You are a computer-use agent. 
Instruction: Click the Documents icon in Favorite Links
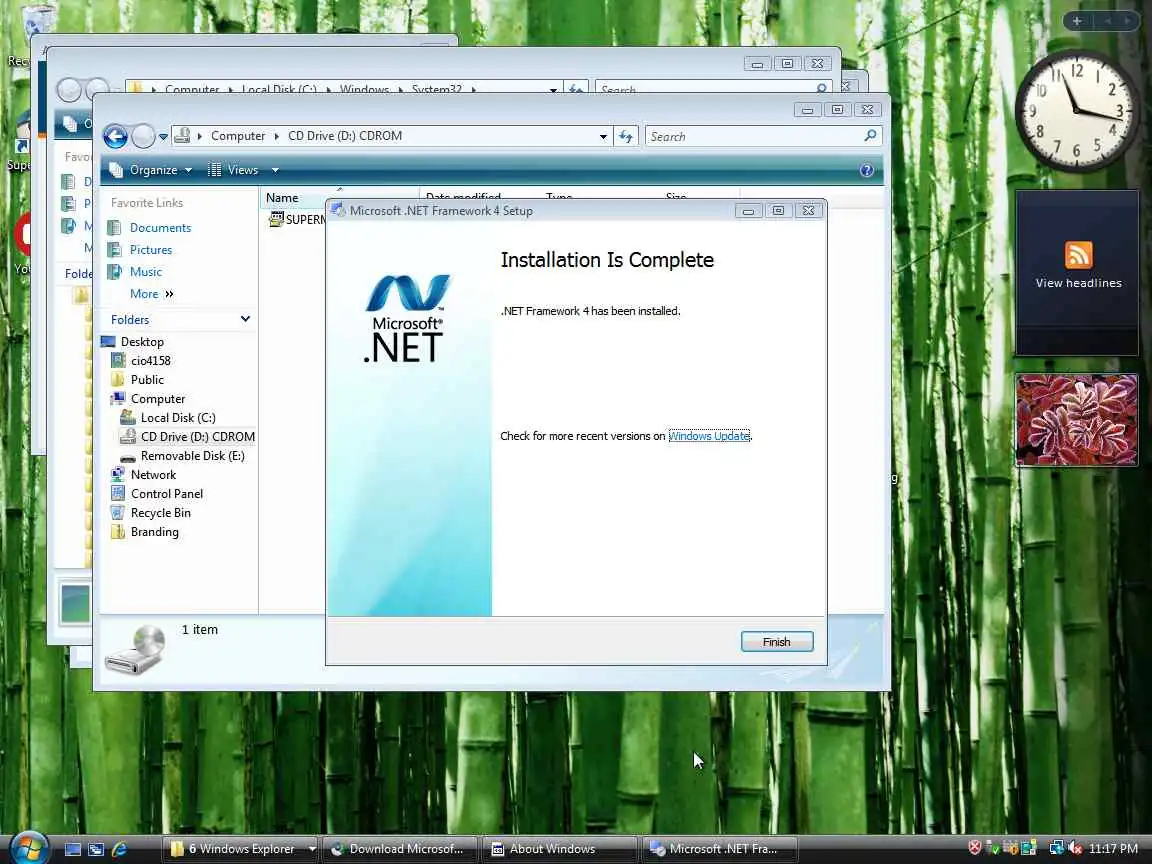point(115,228)
